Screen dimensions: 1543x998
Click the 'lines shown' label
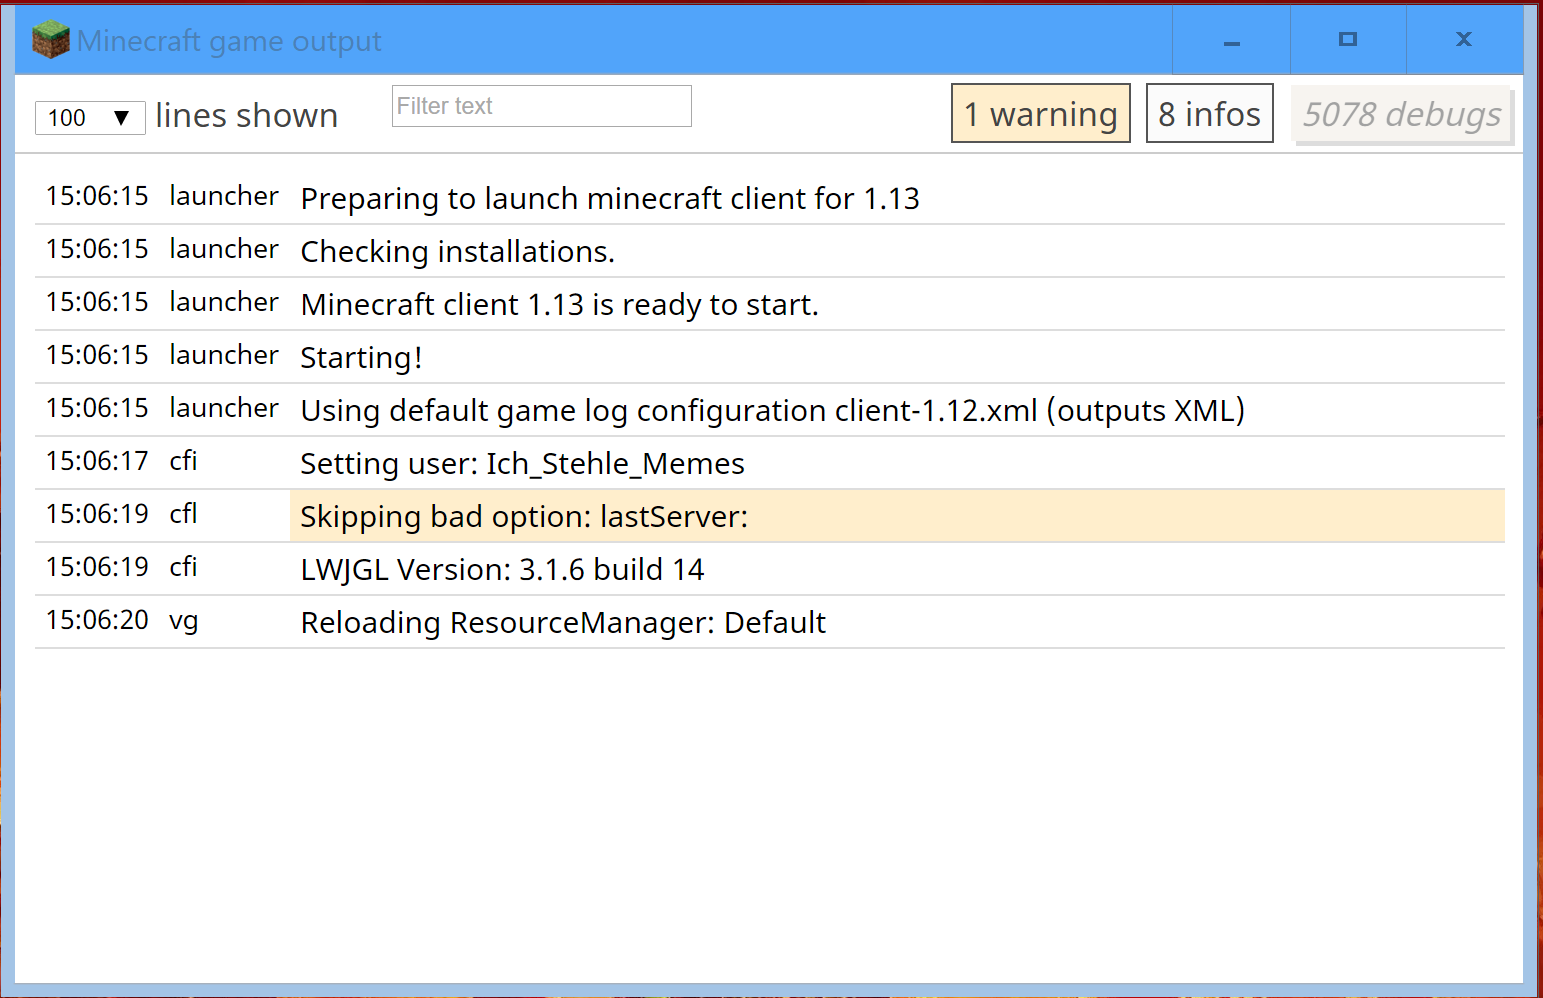point(246,116)
